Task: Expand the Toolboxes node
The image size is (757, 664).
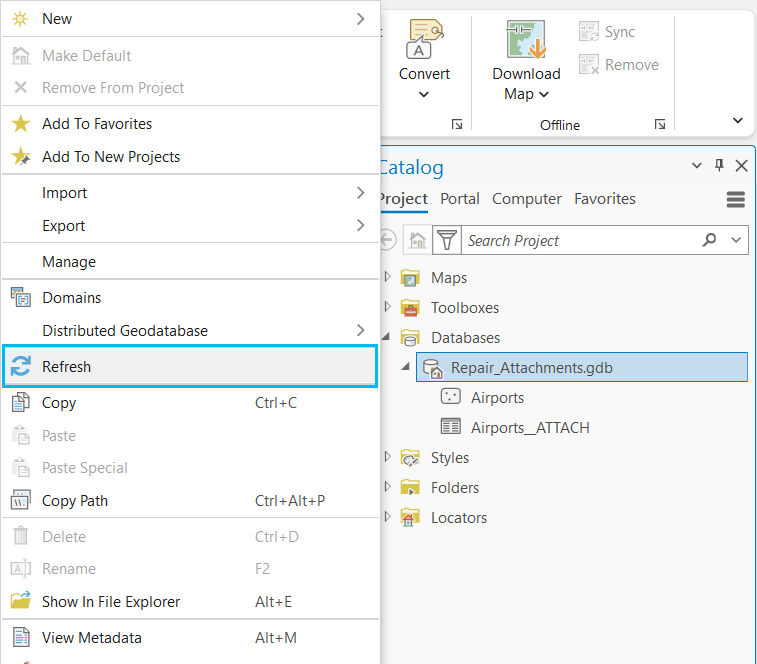Action: 388,307
